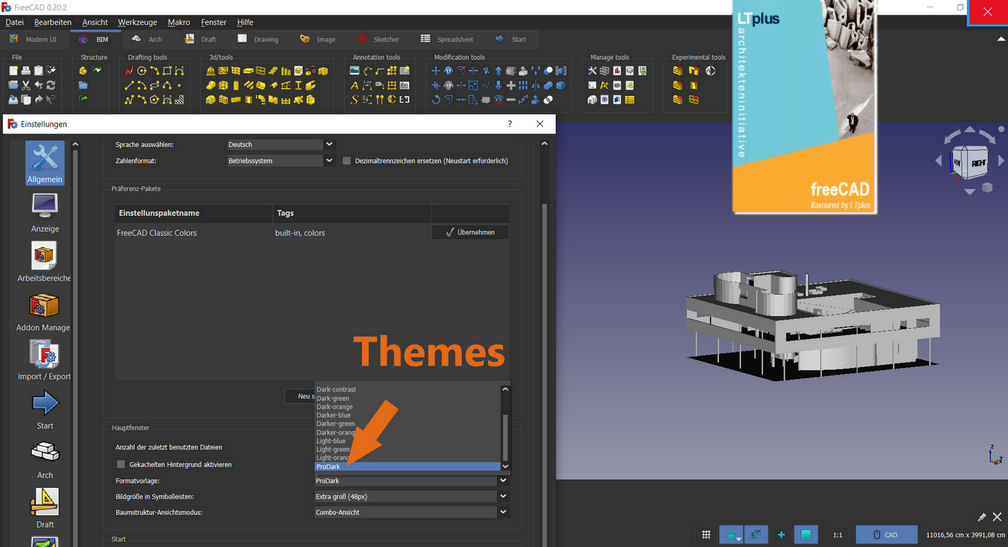This screenshot has height=547, width=1008.
Task: Open the Arch preferences category
Action: [x=44, y=460]
